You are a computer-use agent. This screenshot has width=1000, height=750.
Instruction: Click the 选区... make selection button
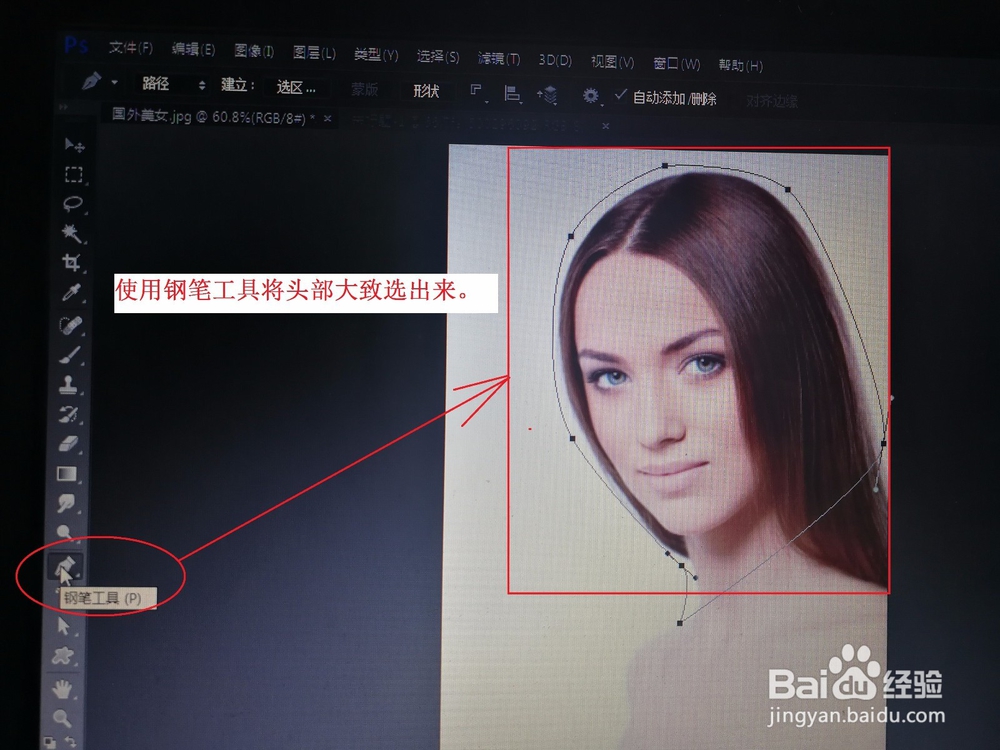(296, 87)
